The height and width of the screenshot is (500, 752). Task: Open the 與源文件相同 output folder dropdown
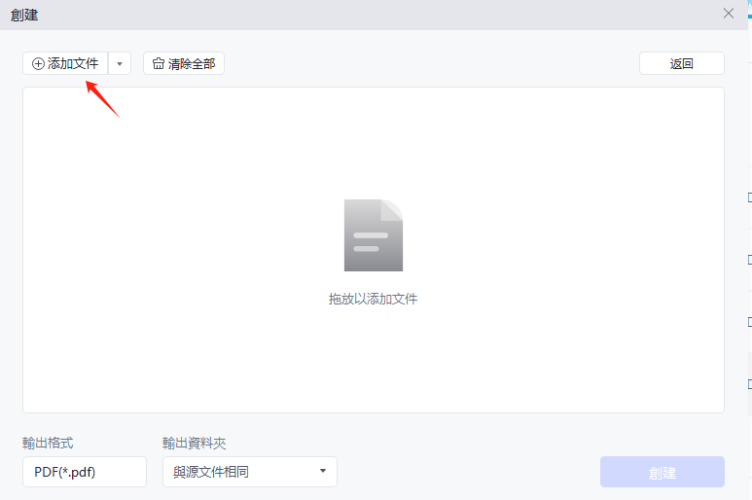coord(250,472)
